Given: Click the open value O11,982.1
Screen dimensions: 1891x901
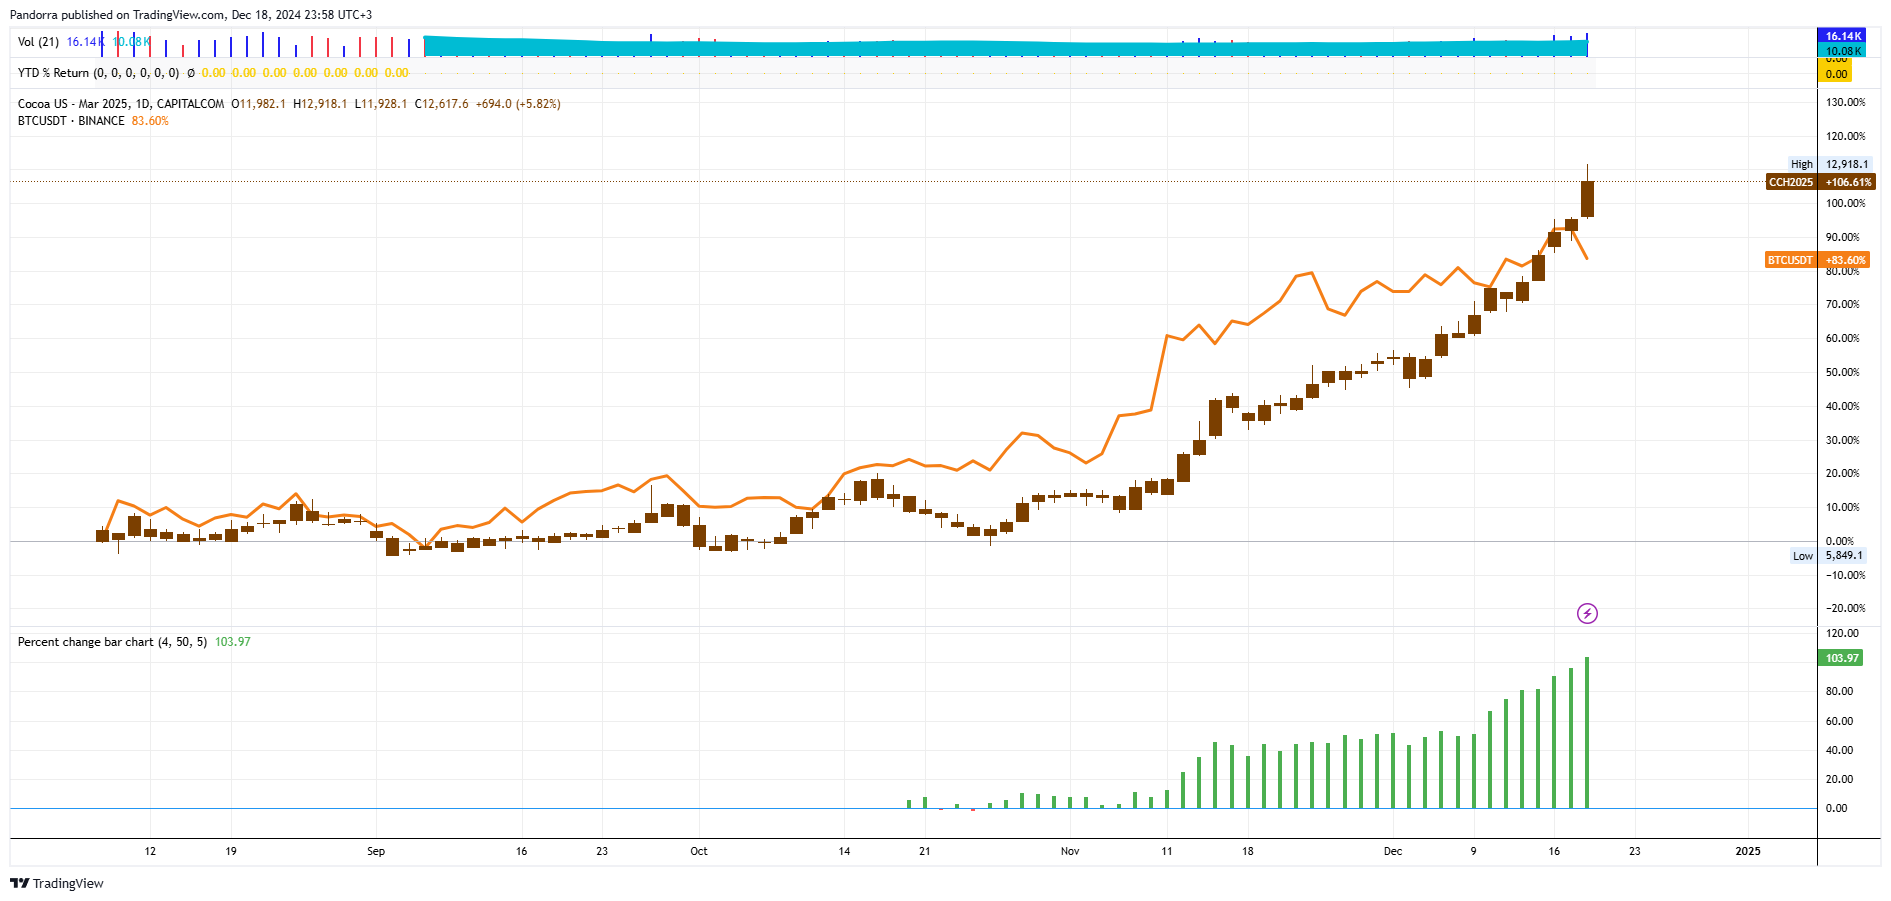Looking at the screenshot, I should point(258,104).
